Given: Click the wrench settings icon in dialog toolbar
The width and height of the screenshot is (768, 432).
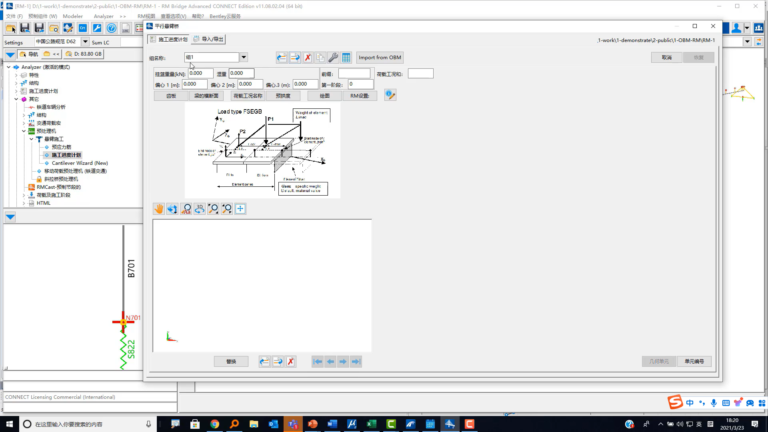Looking at the screenshot, I should pos(333,57).
